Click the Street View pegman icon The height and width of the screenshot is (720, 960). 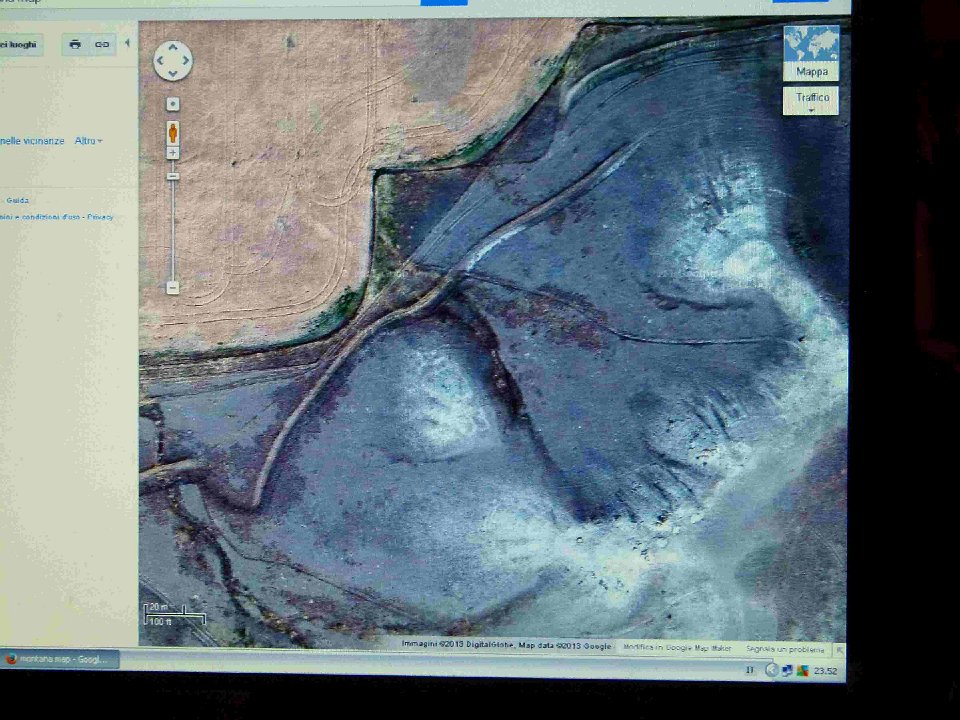coord(173,131)
